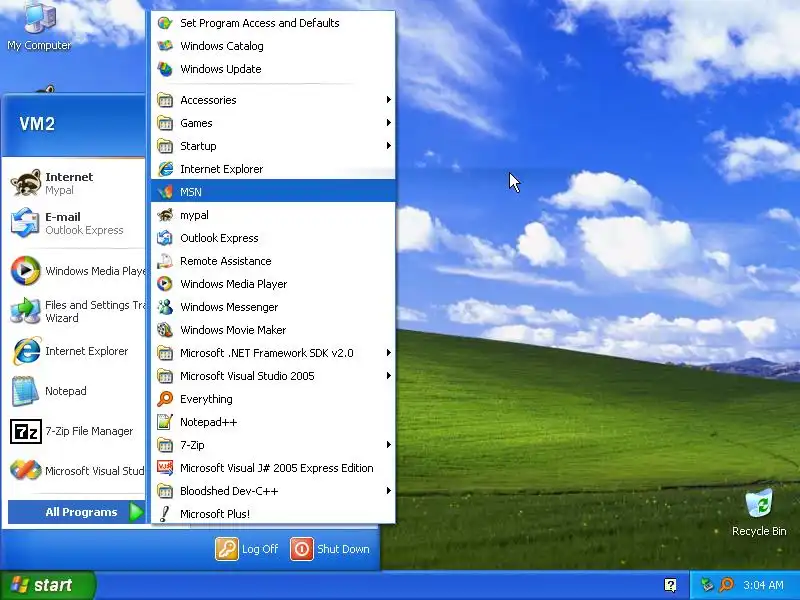This screenshot has width=800, height=600.
Task: Open Internet Explorer from left start panel
Action: coord(77,351)
